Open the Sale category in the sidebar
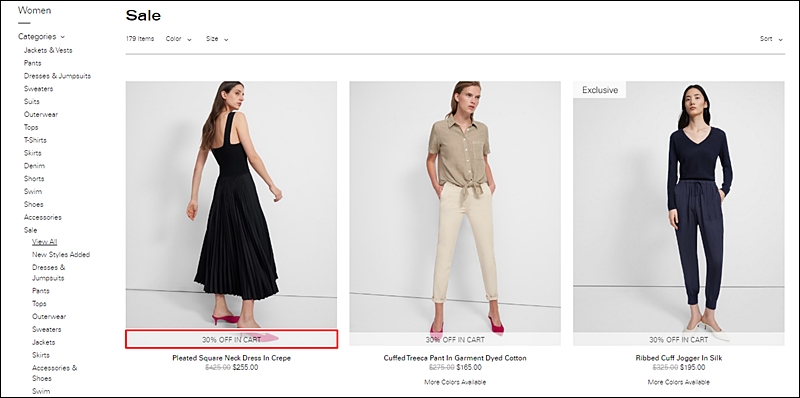Screen dimensions: 800x398 pyautogui.click(x=30, y=230)
